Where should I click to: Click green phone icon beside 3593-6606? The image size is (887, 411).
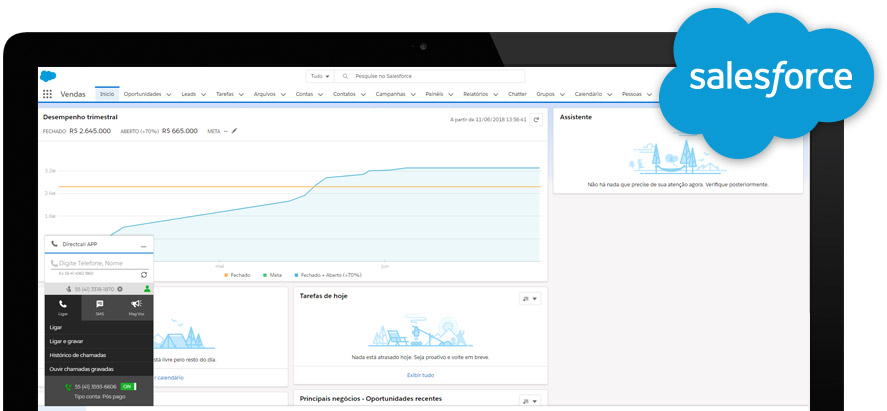point(68,387)
